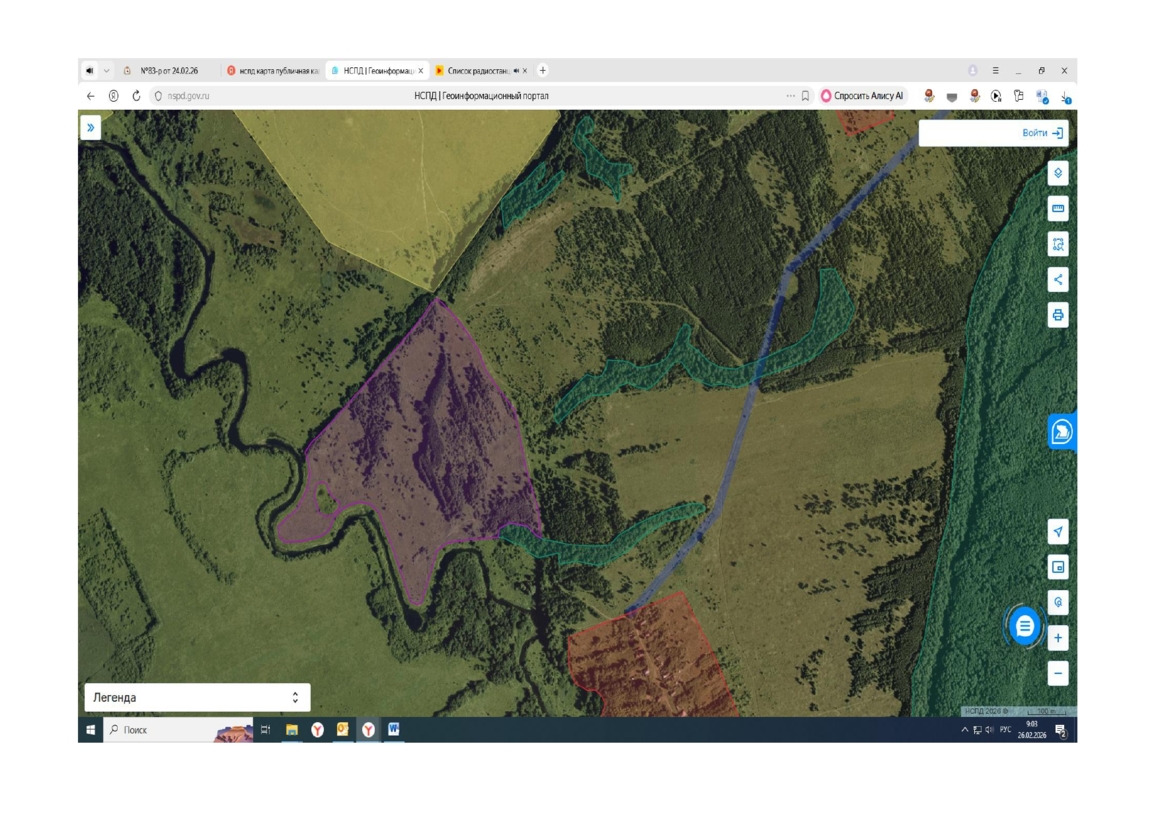The image size is (1160, 820).
Task: Expand the Легенда dropdown panel
Action: click(x=197, y=697)
